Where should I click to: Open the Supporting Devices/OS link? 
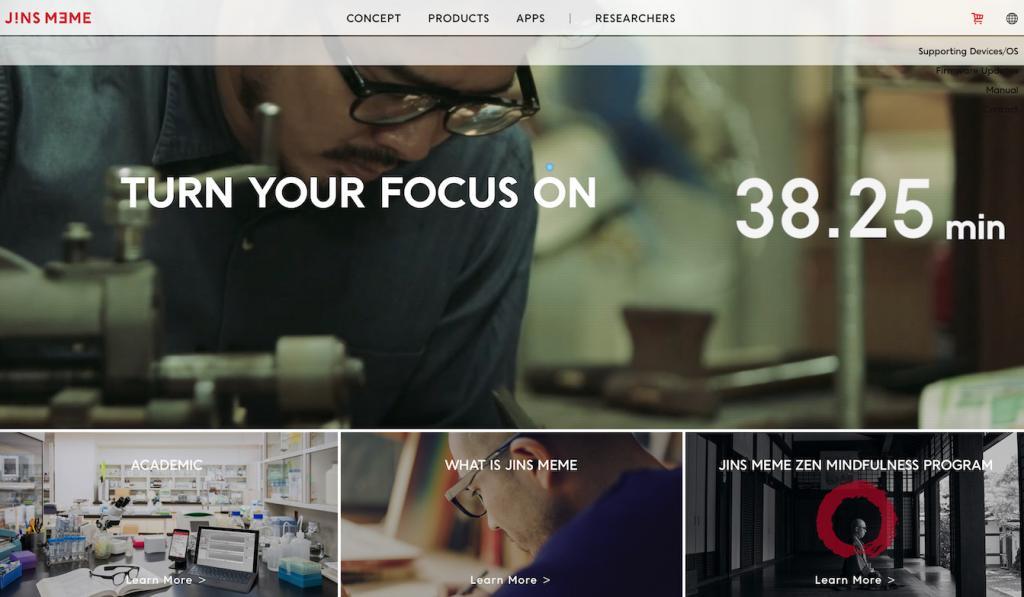(968, 51)
